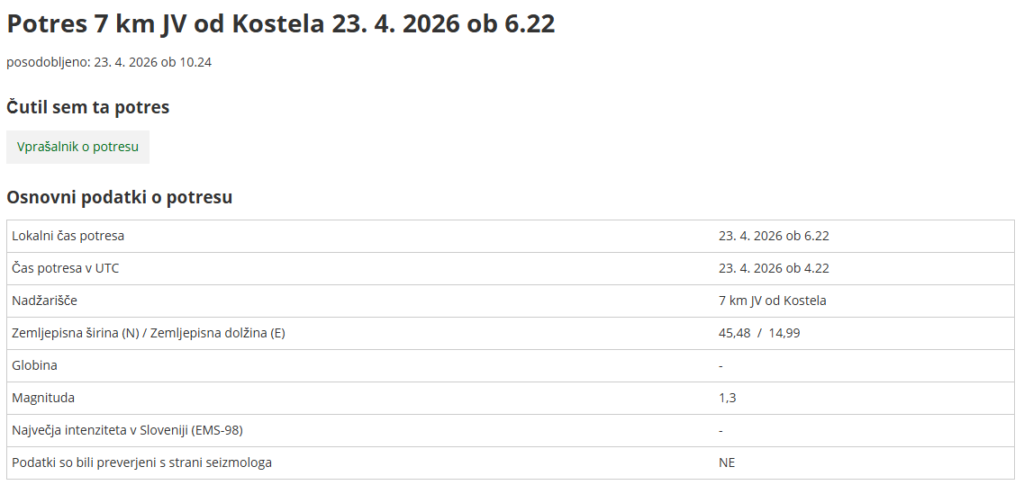Click the Globina row label
The height and width of the screenshot is (485, 1024).
coord(35,365)
